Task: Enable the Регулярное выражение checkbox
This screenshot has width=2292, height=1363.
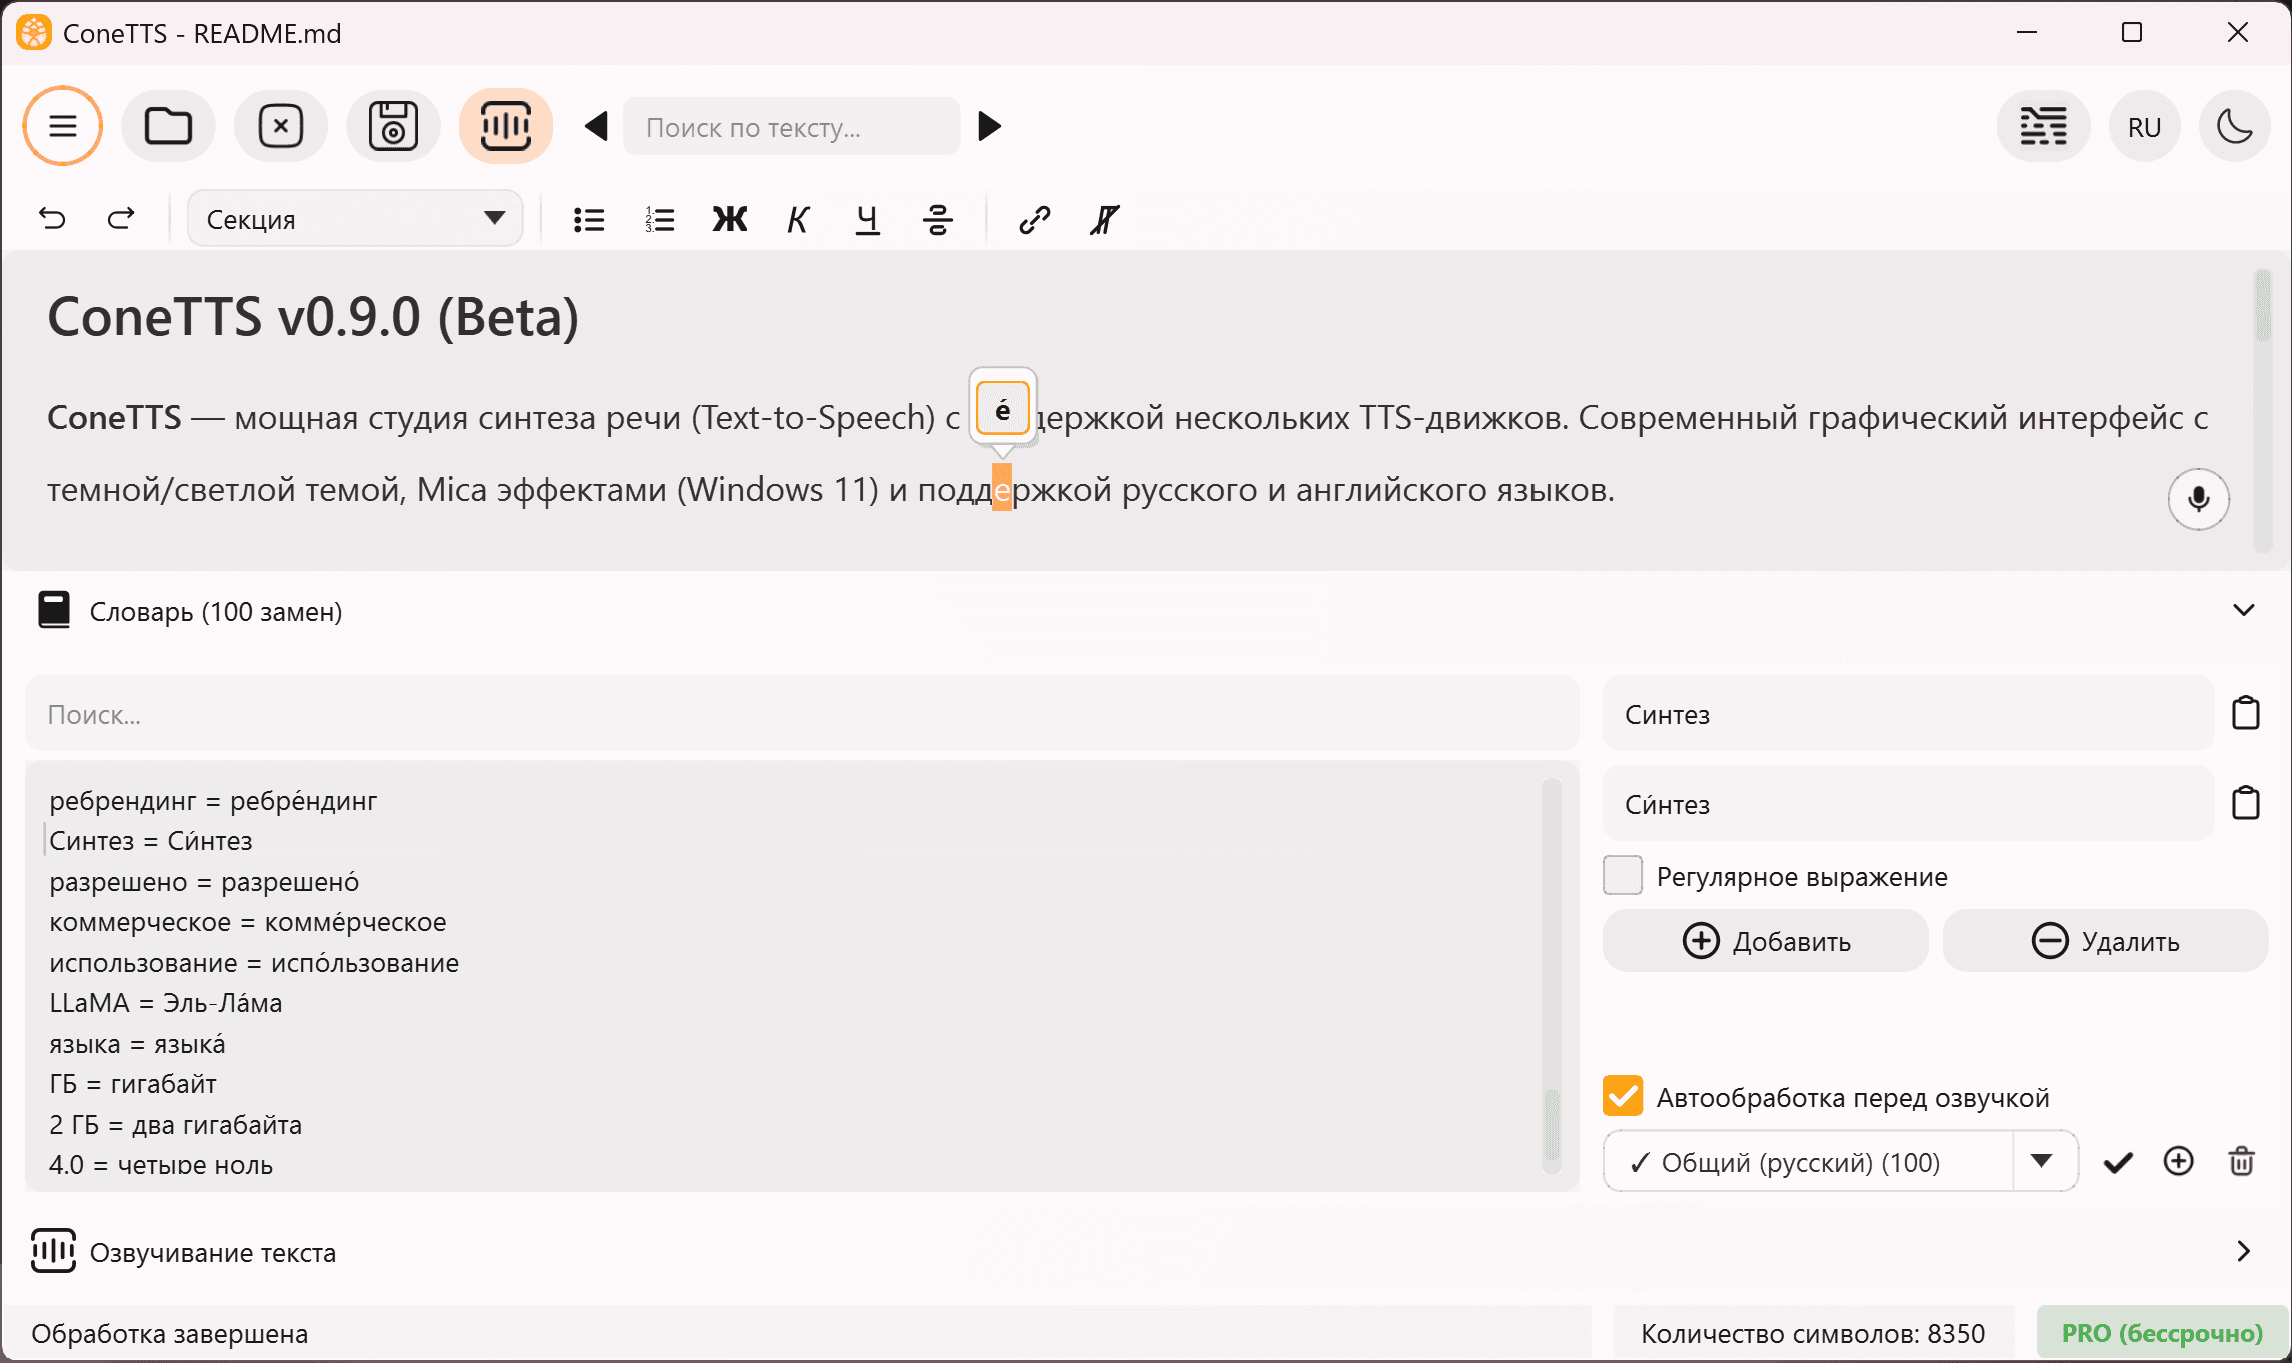Action: [x=1622, y=876]
